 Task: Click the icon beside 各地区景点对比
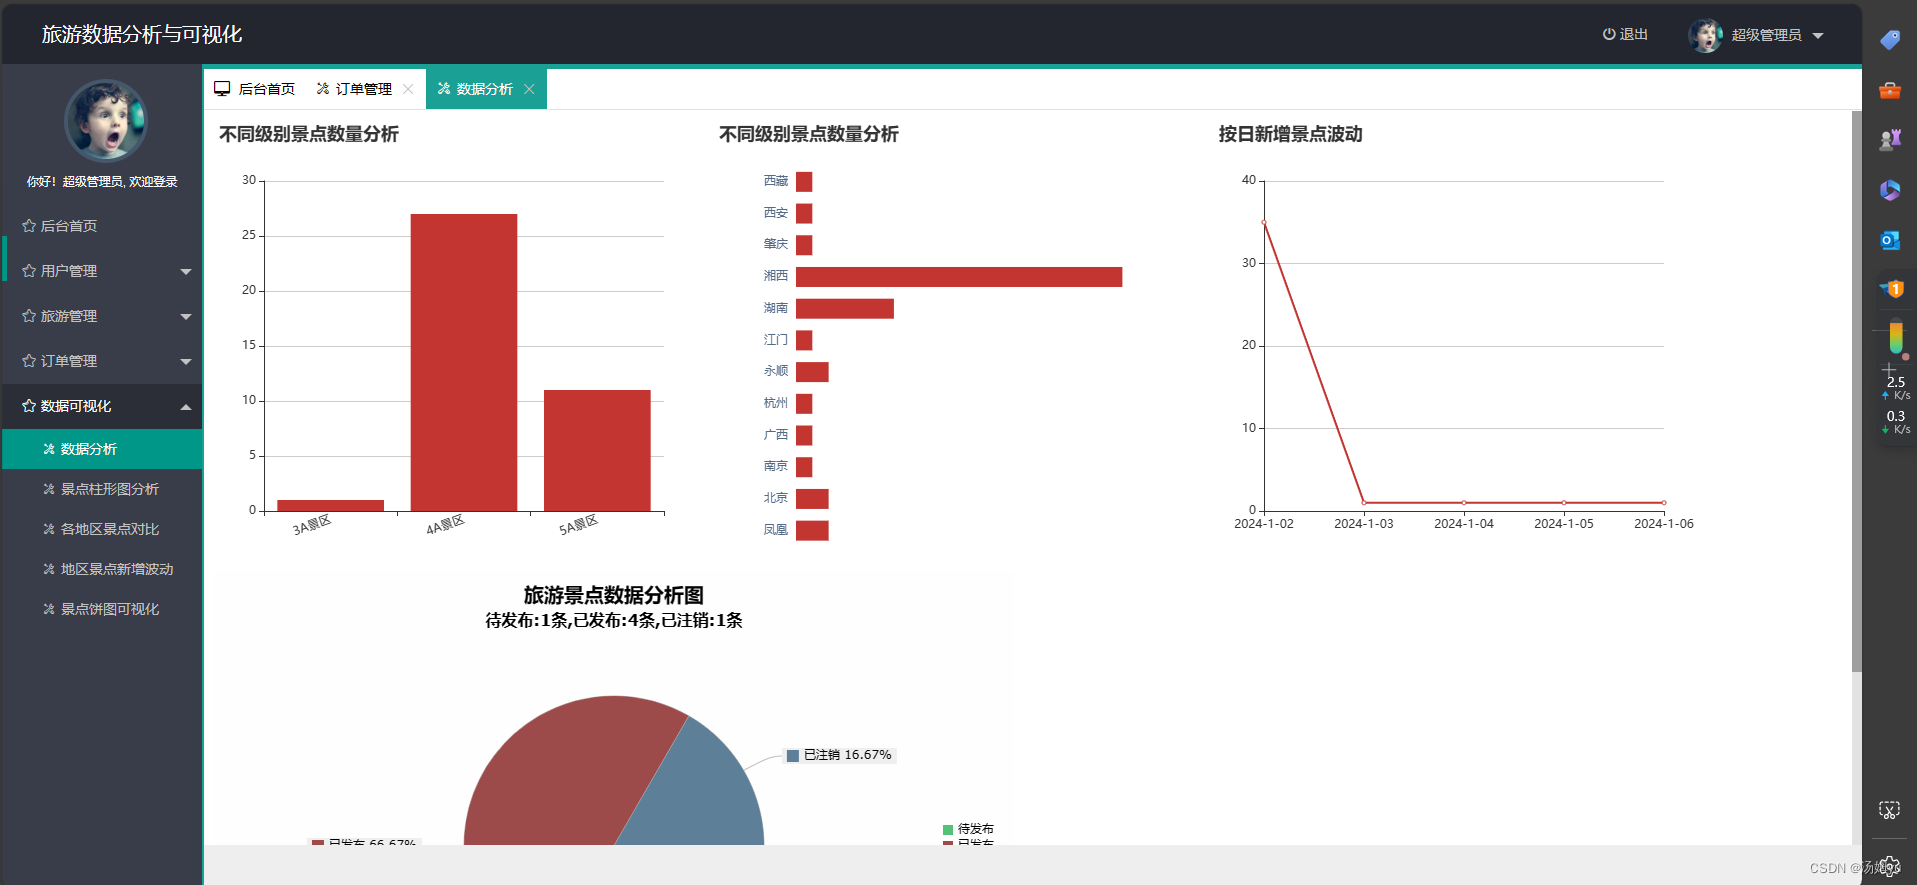[49, 529]
